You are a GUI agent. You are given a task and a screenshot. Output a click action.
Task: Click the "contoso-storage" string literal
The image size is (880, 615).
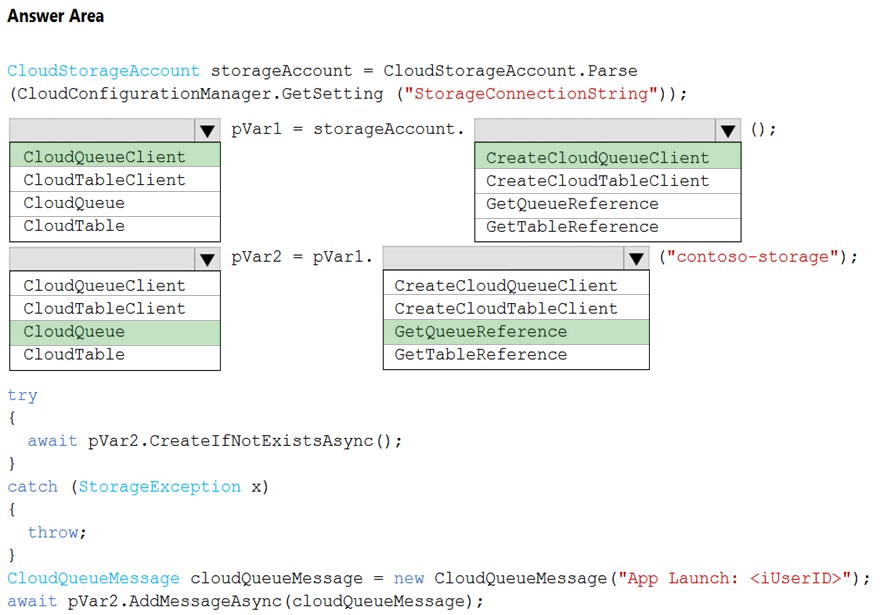(753, 257)
